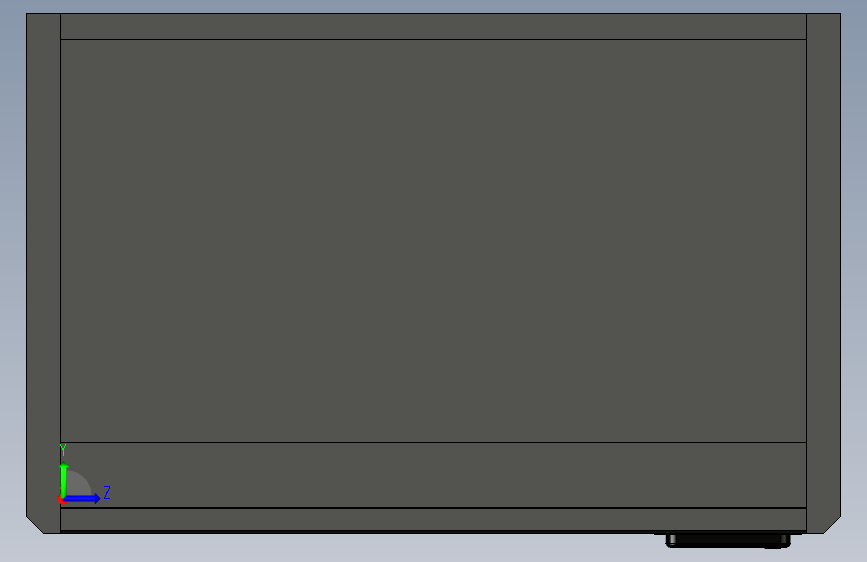This screenshot has width=867, height=562.
Task: Click the empty background below the model
Action: pos(332,549)
